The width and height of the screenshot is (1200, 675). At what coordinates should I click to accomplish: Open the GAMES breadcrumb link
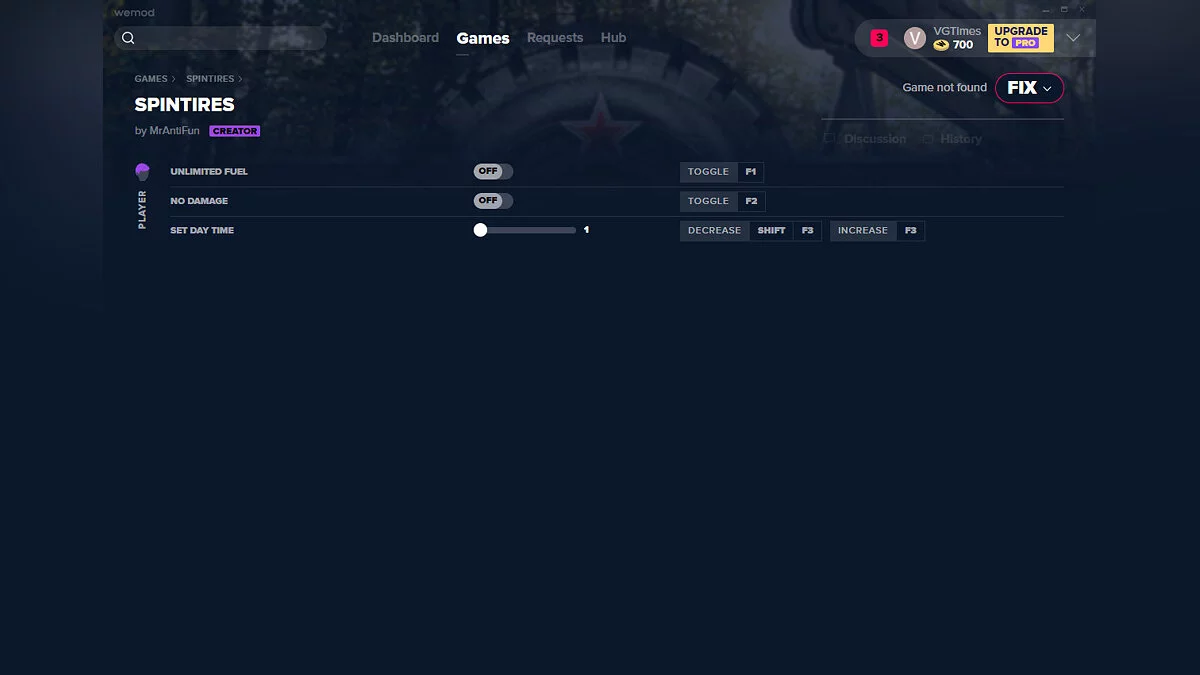(151, 78)
